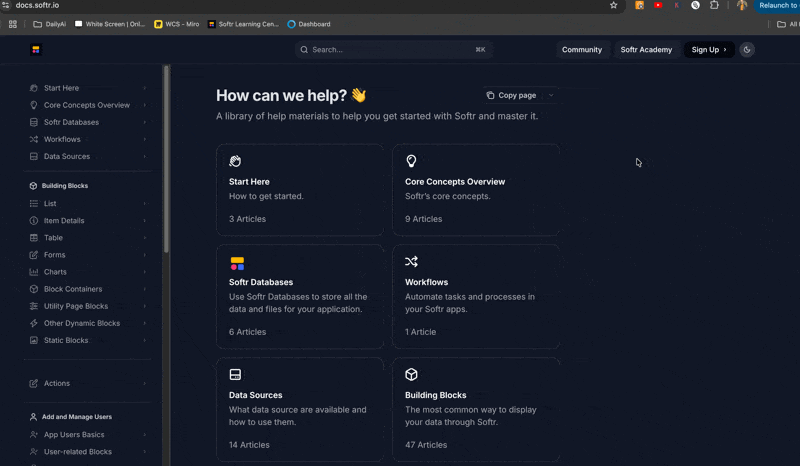The width and height of the screenshot is (800, 466).
Task: Click the Data Sources card icon
Action: pyautogui.click(x=235, y=375)
